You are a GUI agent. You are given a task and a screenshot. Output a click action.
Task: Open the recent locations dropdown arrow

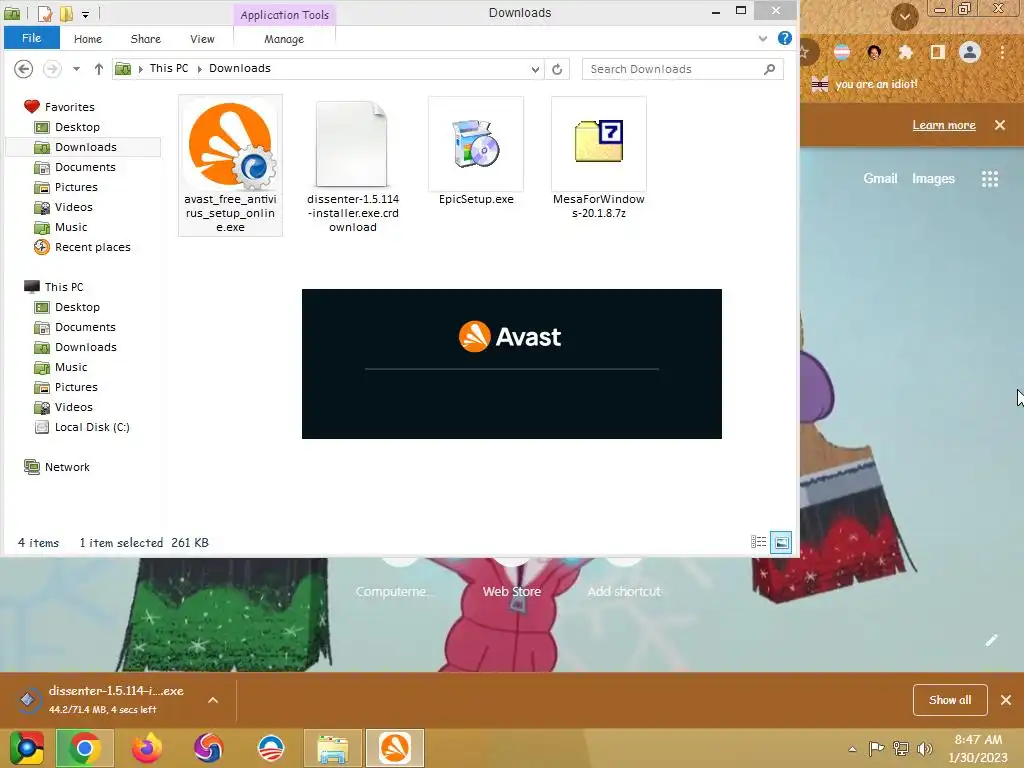click(76, 69)
